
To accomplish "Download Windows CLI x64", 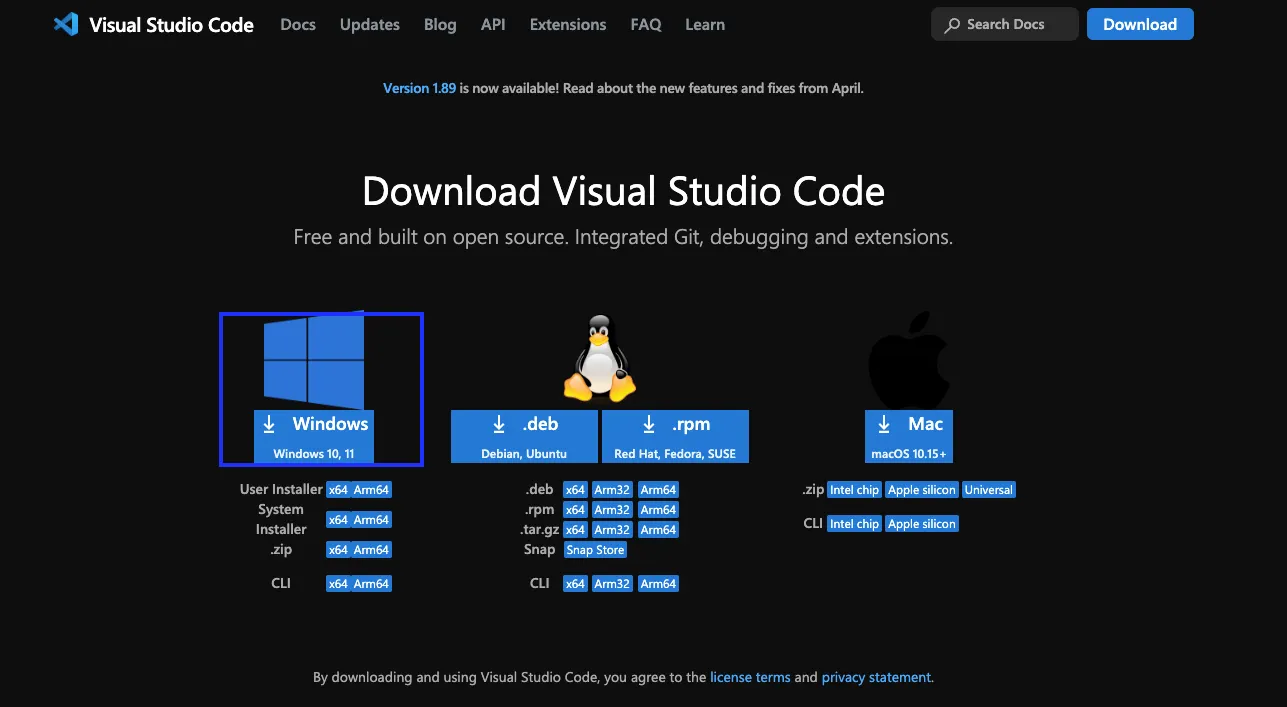I will coord(338,584).
